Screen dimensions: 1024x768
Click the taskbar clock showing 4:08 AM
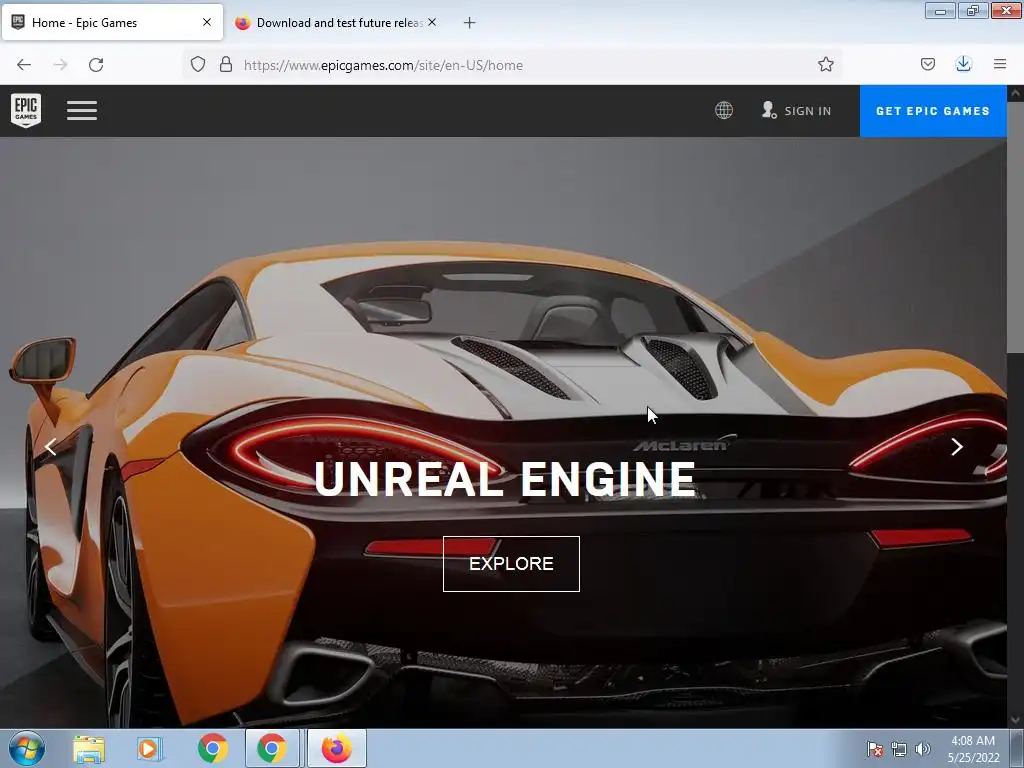[x=973, y=749]
